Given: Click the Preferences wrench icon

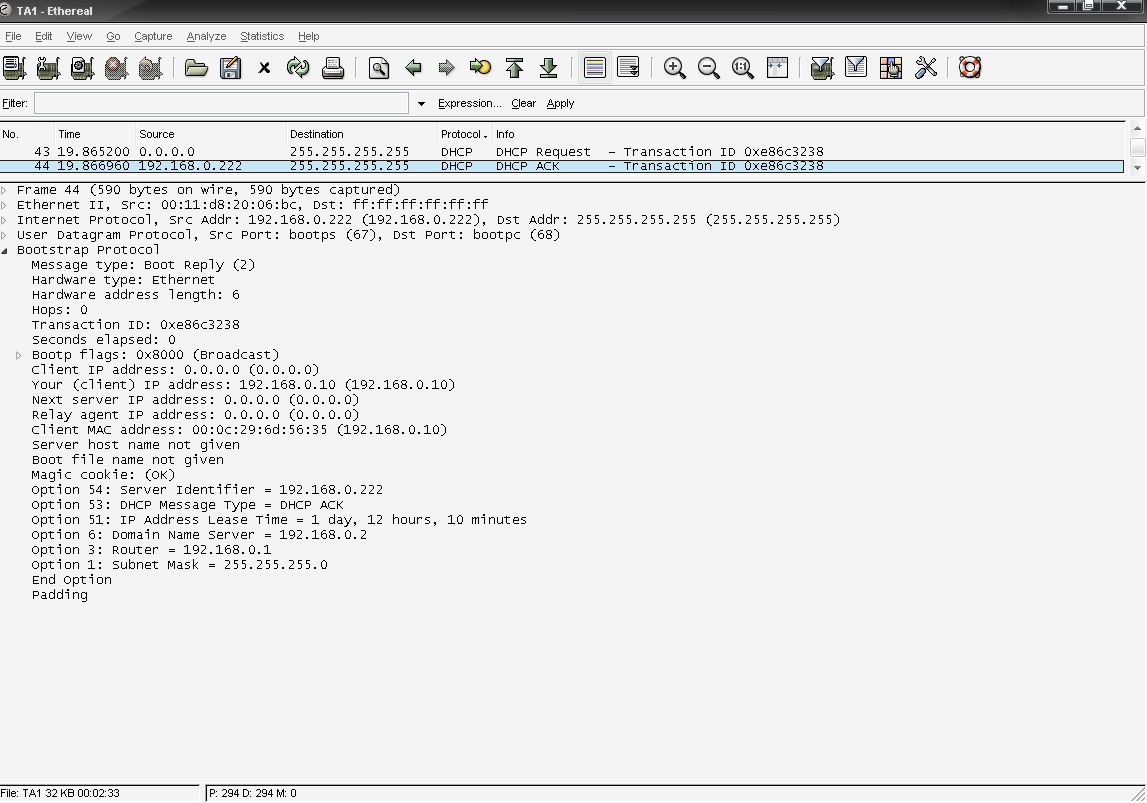Looking at the screenshot, I should (925, 68).
